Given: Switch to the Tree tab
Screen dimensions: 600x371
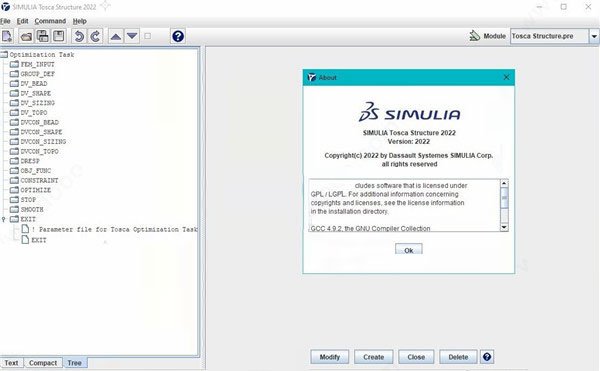Looking at the screenshot, I should [74, 363].
